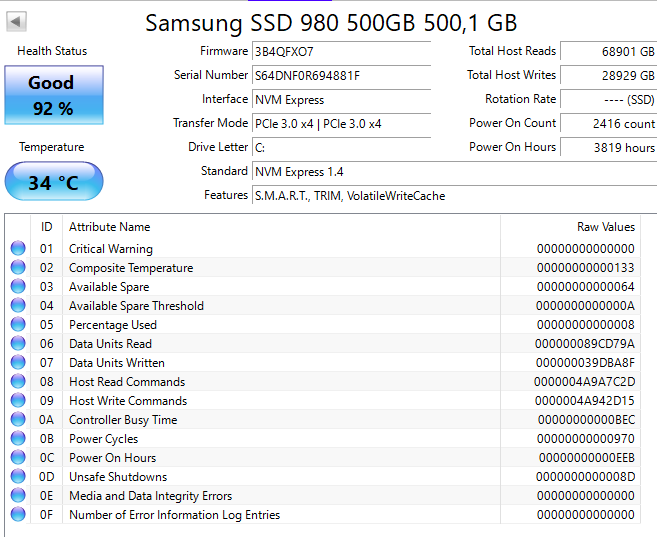Select the Available Spare Threshold attribute name

pyautogui.click(x=136, y=306)
